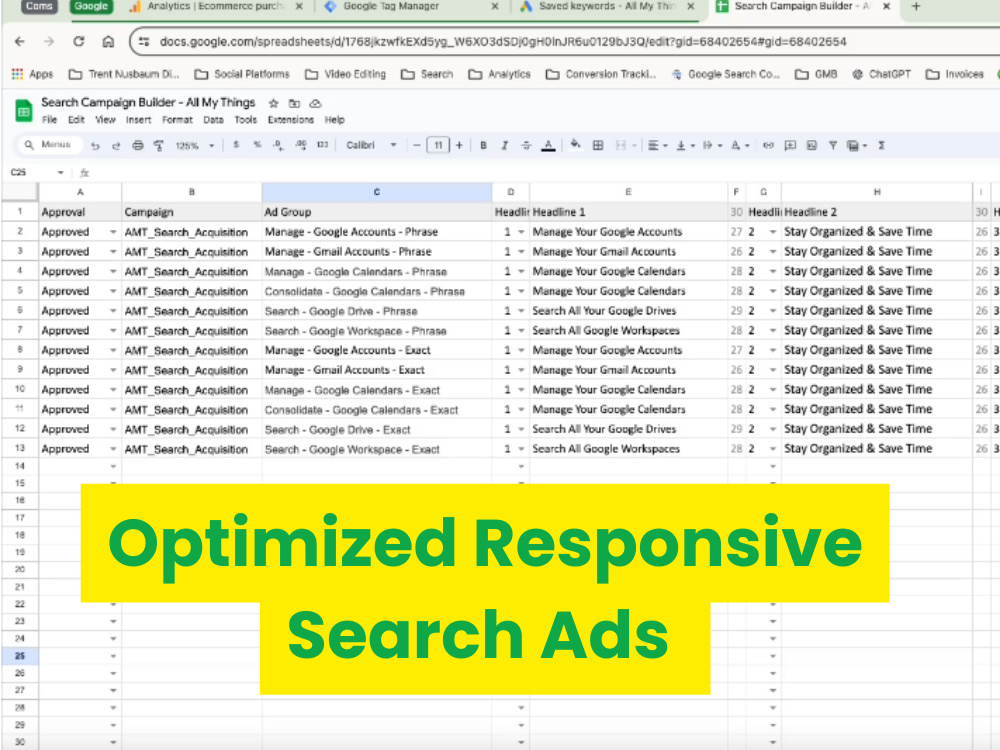Click the Menus search box

tap(49, 145)
